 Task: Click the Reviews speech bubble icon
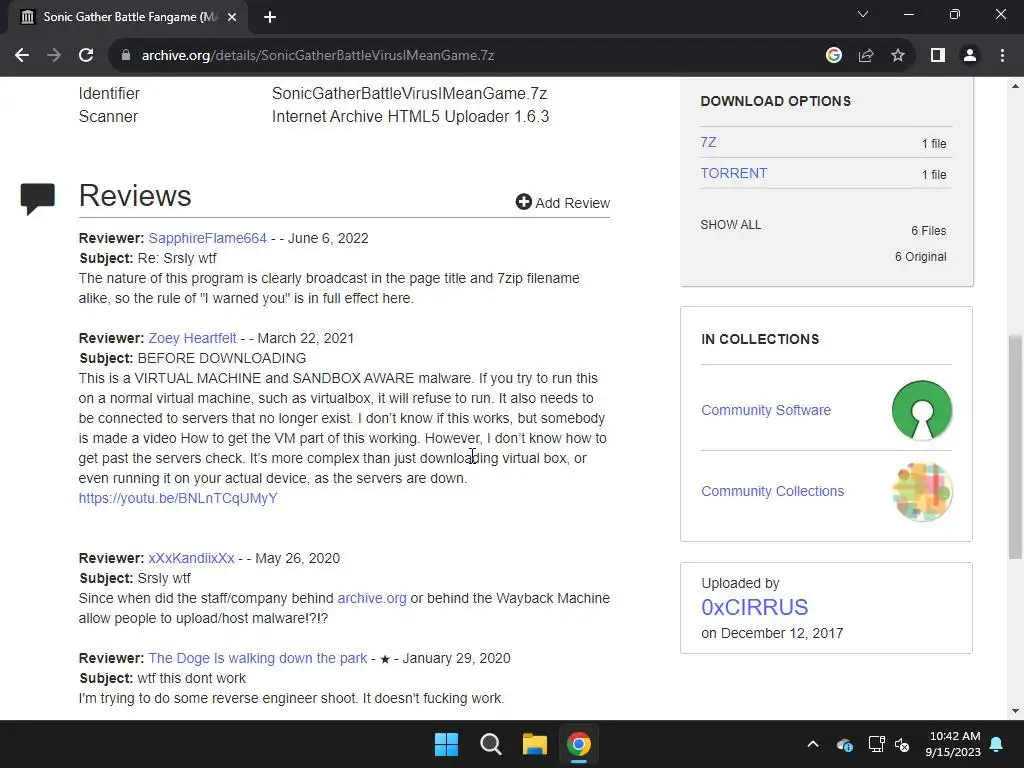point(37,199)
